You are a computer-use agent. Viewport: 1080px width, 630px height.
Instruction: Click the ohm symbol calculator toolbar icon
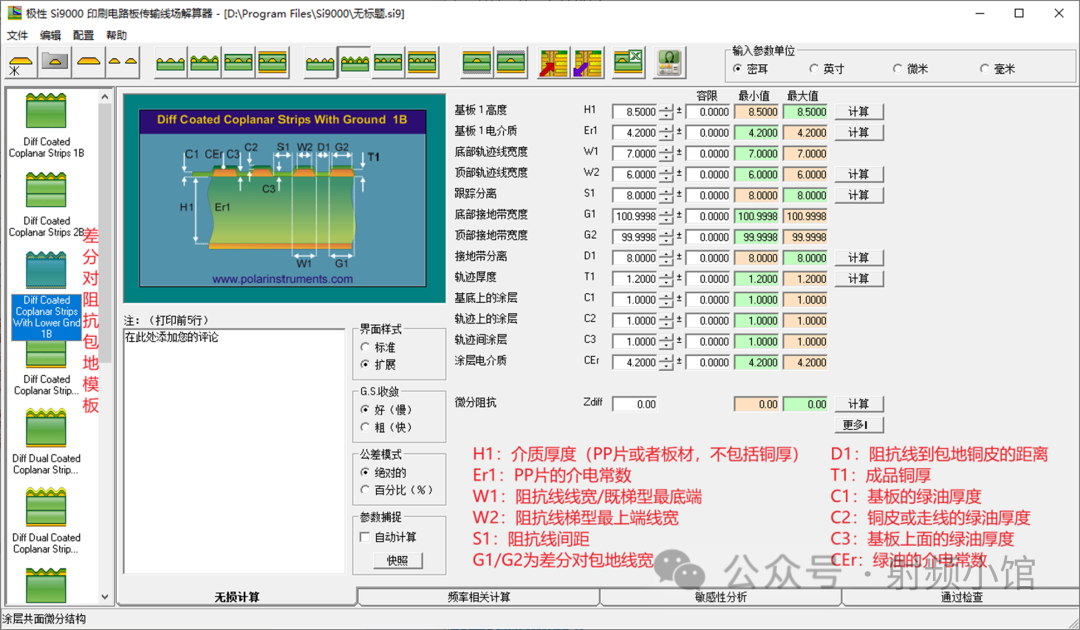(x=669, y=63)
